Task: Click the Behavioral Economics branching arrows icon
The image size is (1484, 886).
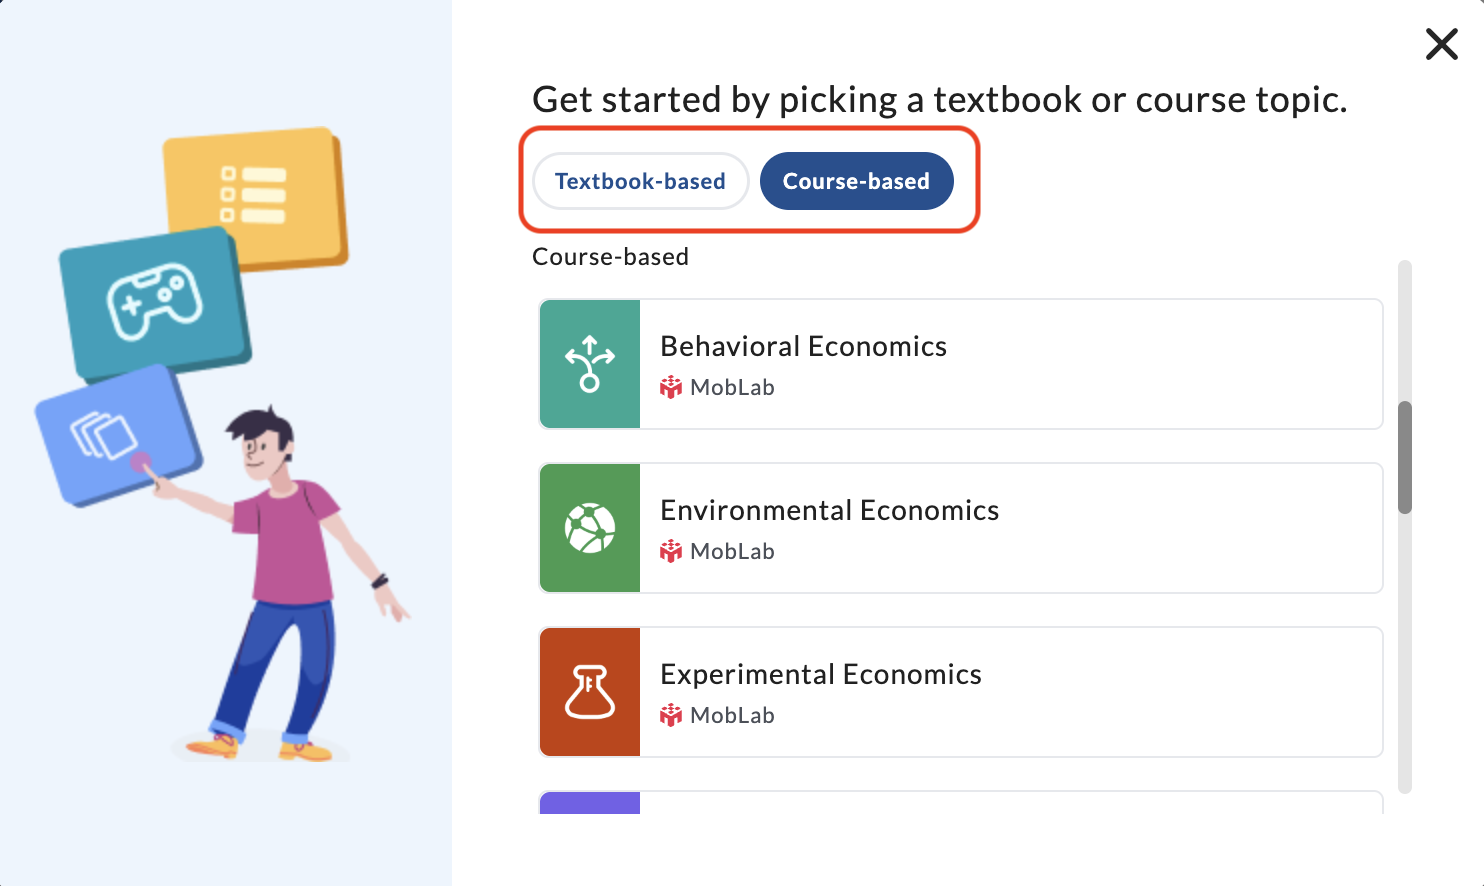Action: point(590,364)
